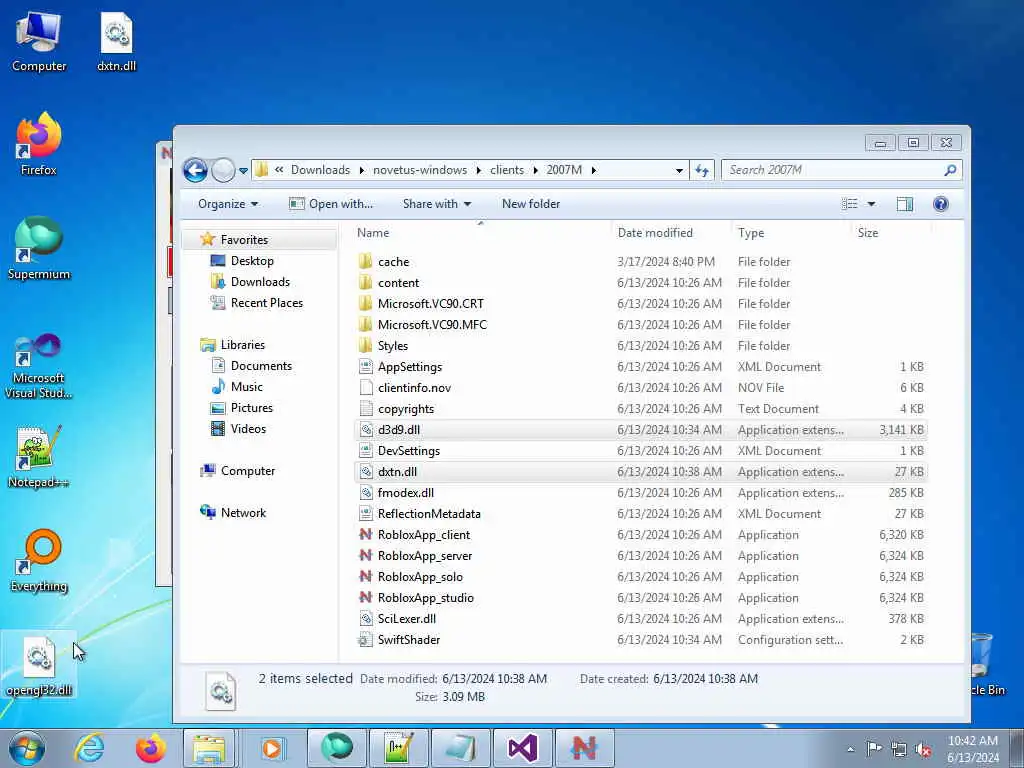Toggle the preview pane button
The width and height of the screenshot is (1024, 768).
(x=904, y=204)
